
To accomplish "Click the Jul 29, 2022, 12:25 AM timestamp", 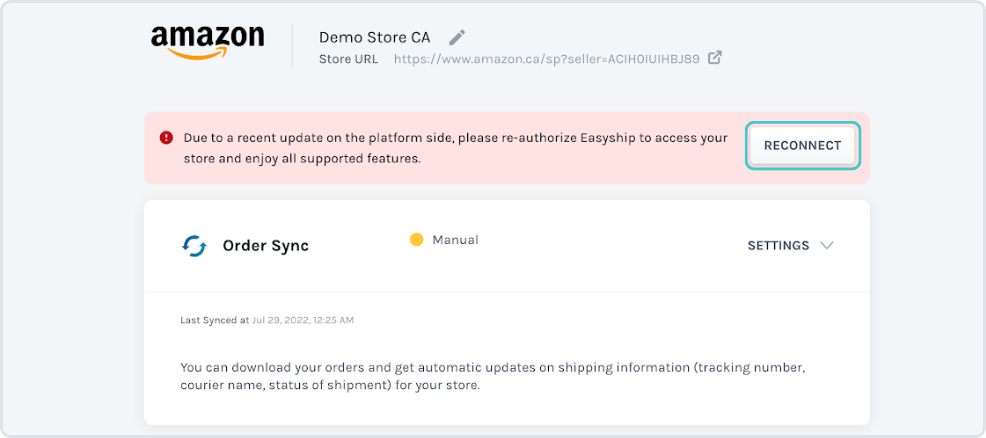I will [x=302, y=320].
